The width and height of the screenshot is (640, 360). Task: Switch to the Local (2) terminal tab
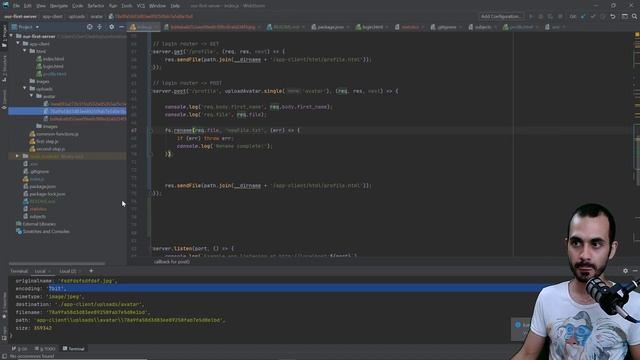68,271
